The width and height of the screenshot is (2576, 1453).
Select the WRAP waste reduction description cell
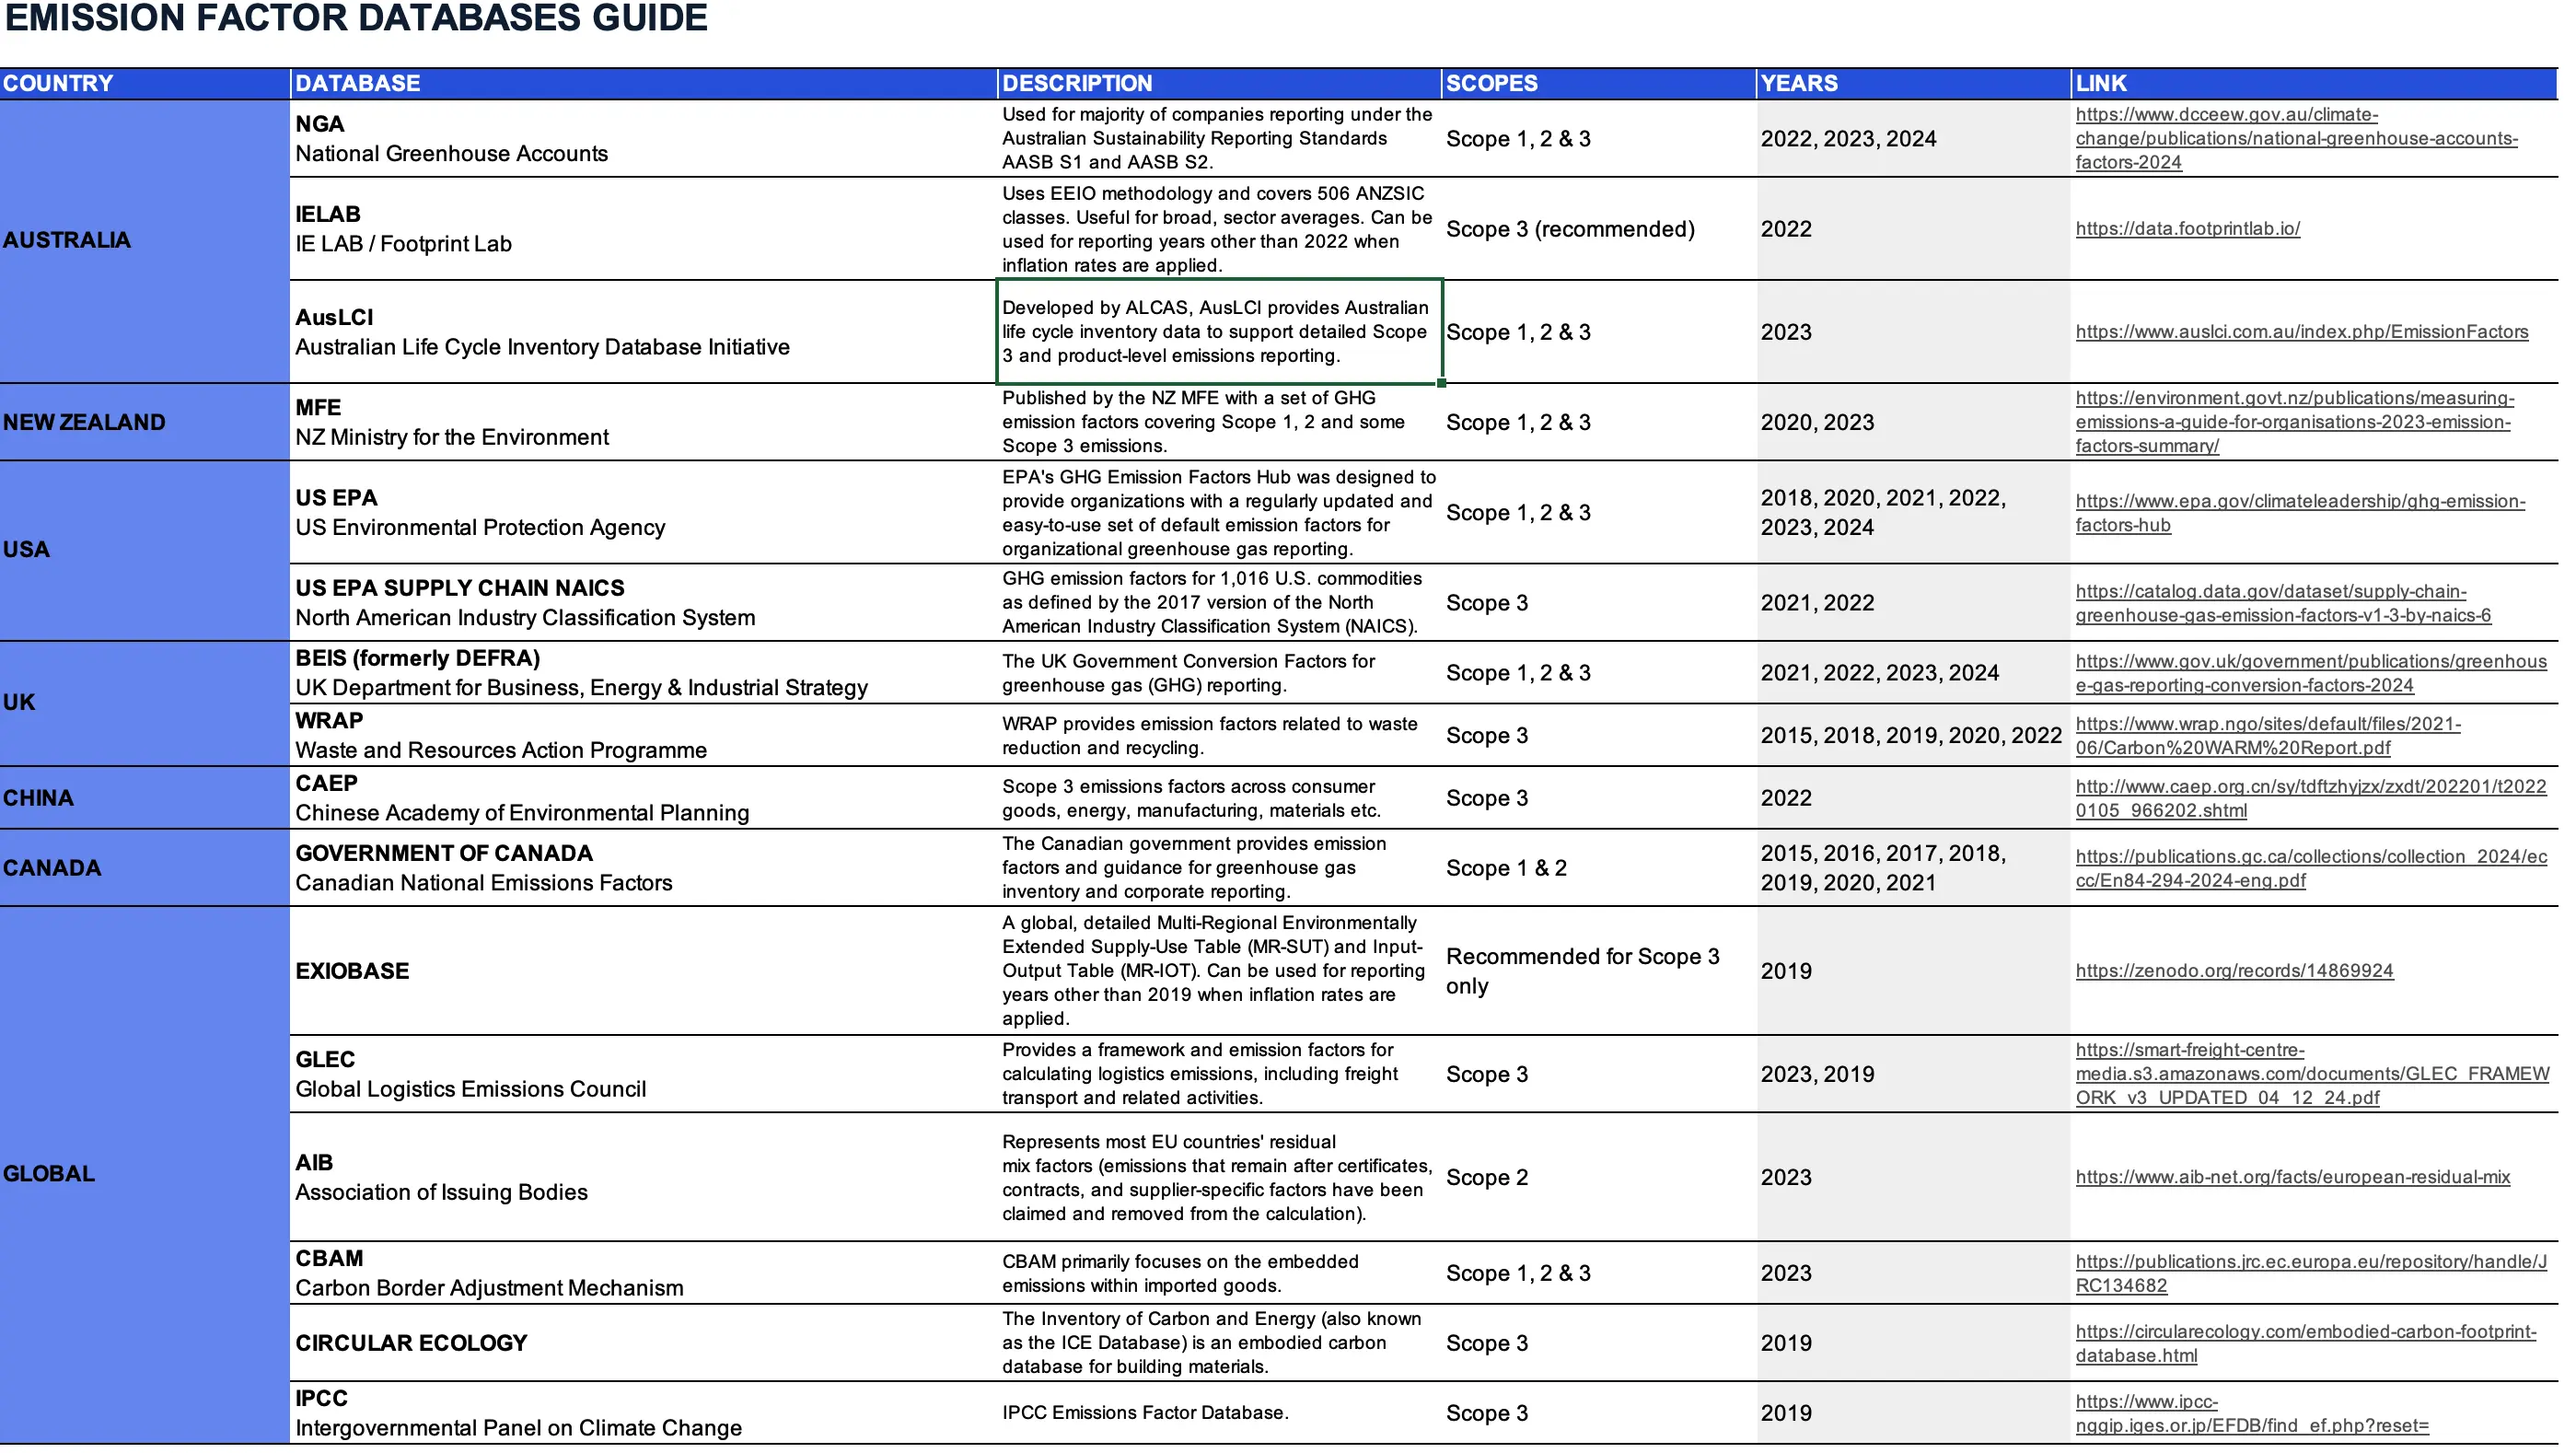point(1219,735)
